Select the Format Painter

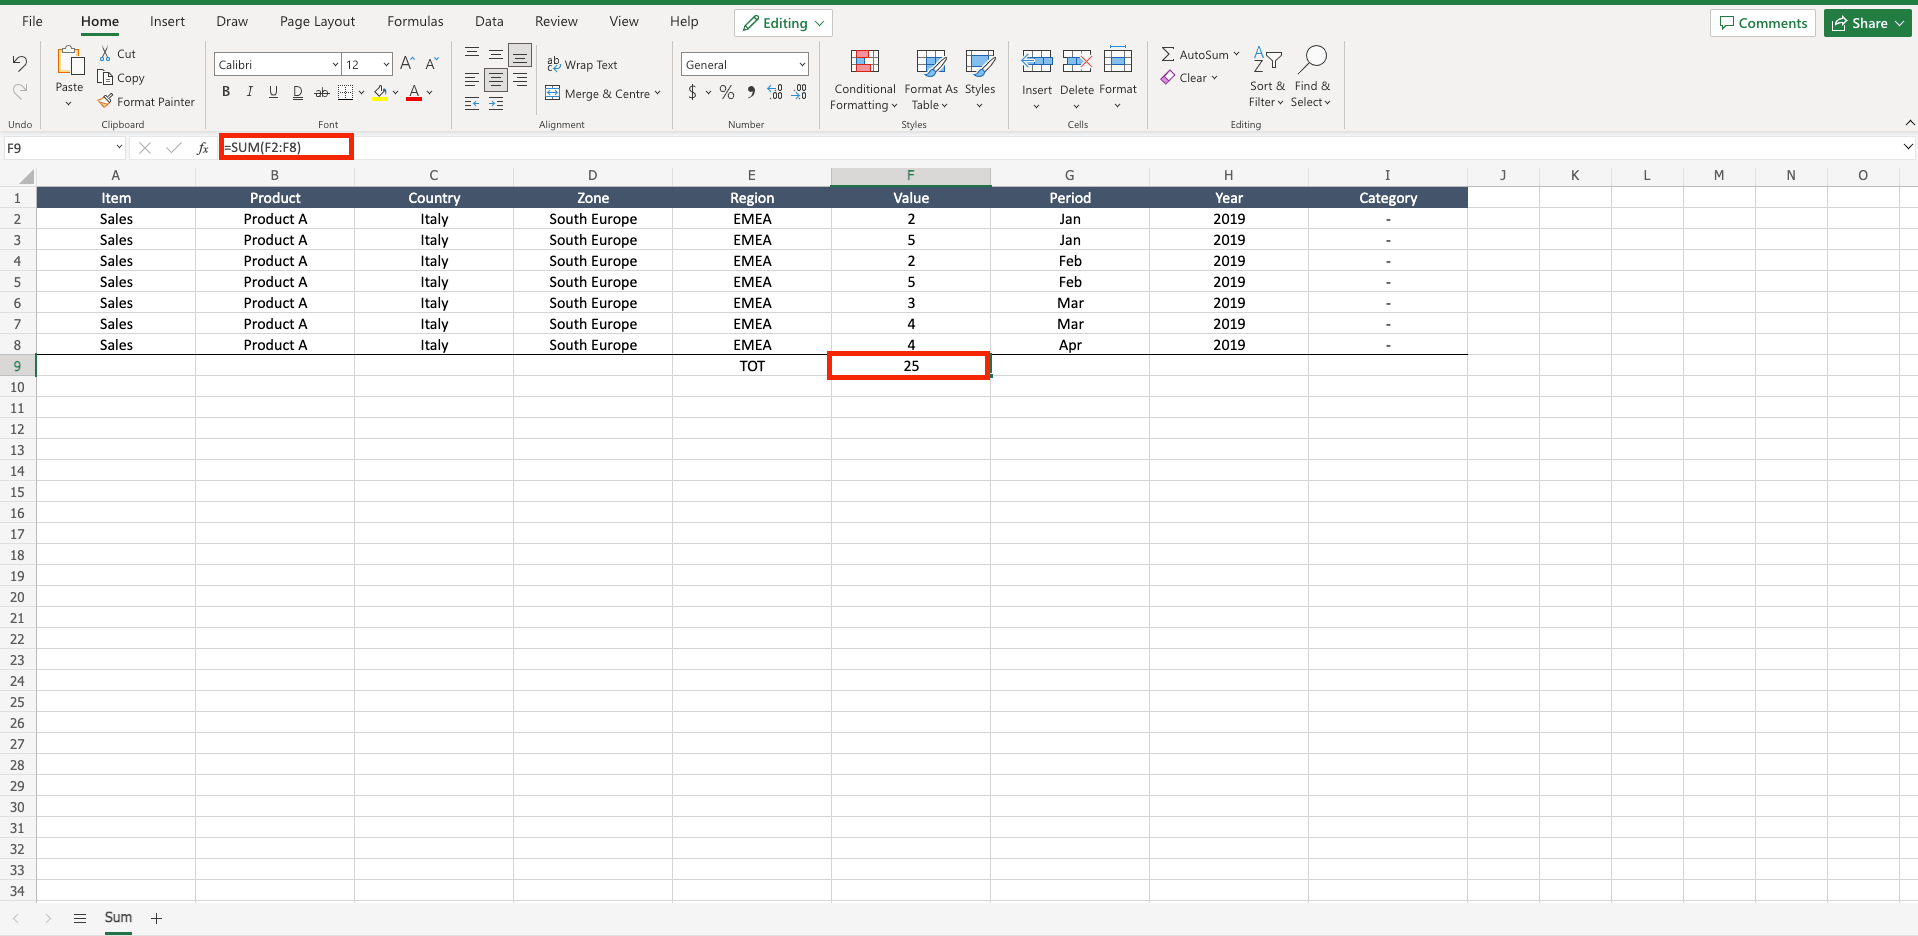click(x=147, y=101)
